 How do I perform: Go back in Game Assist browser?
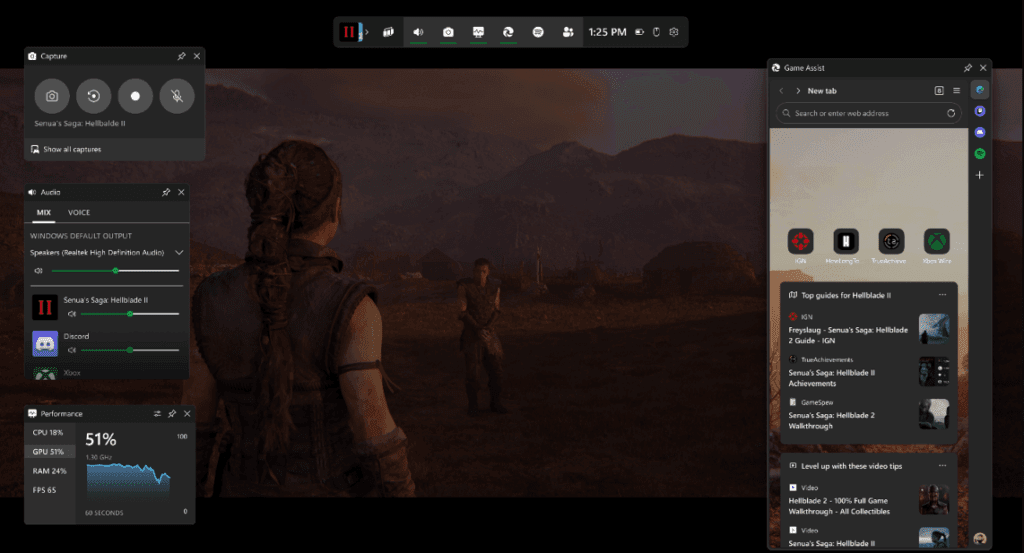click(x=781, y=91)
